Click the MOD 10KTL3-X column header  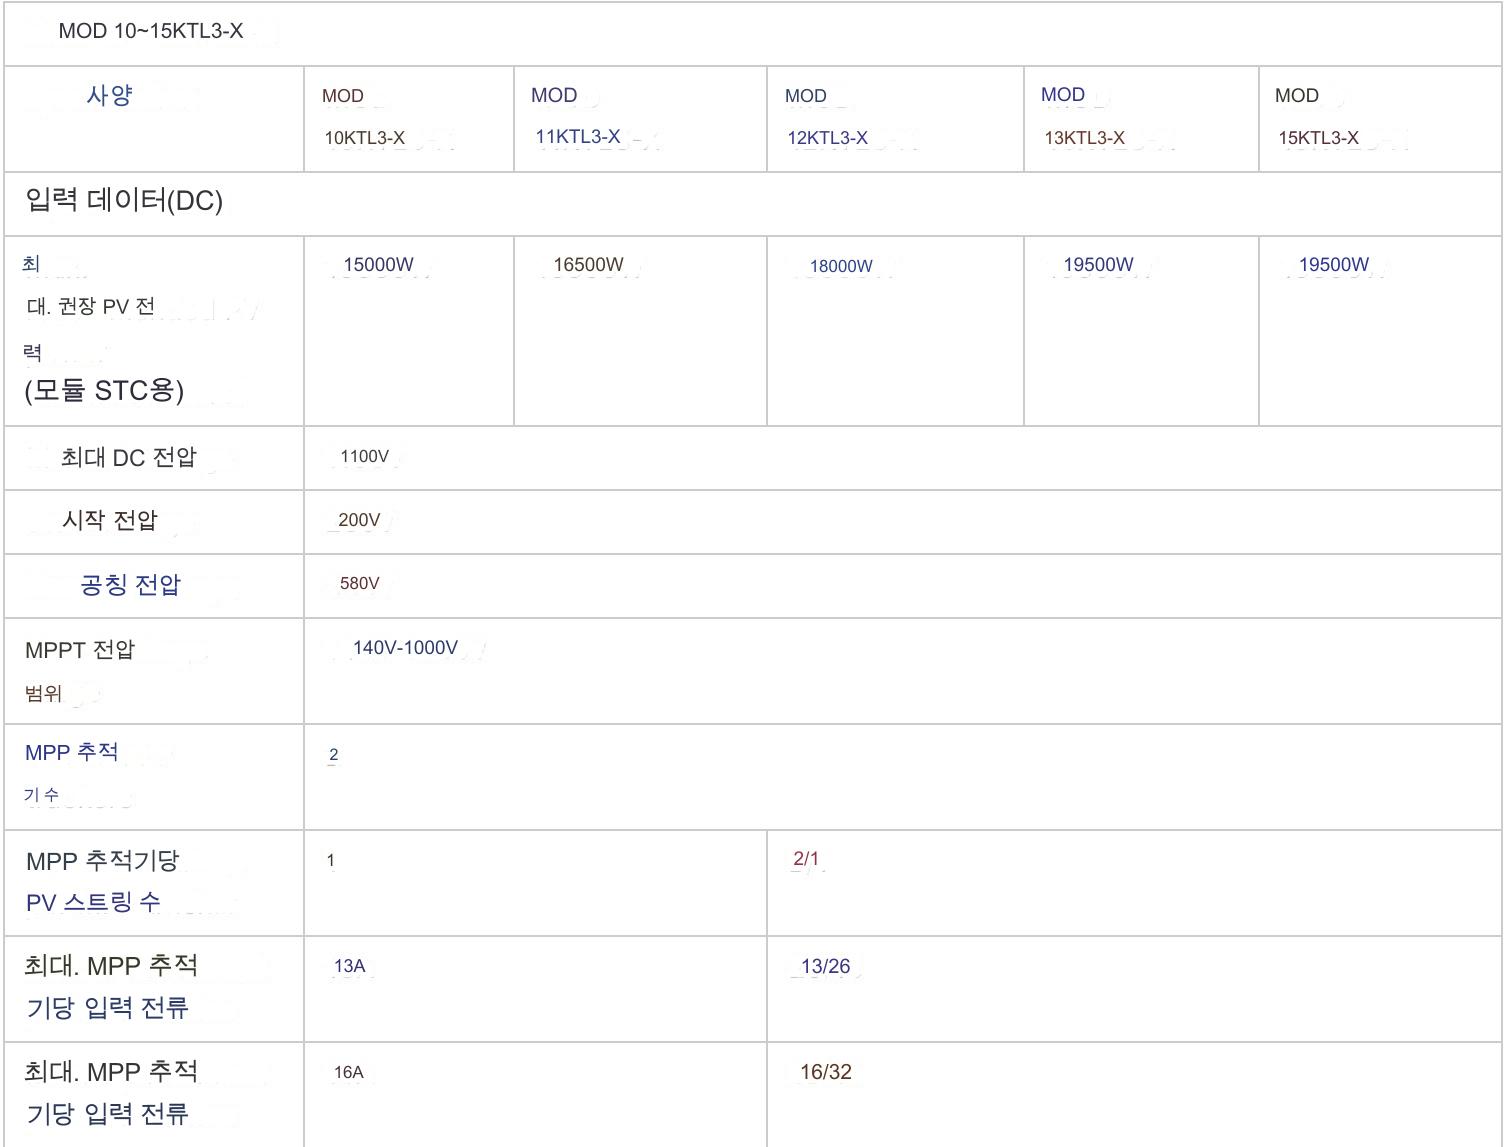[x=364, y=117]
